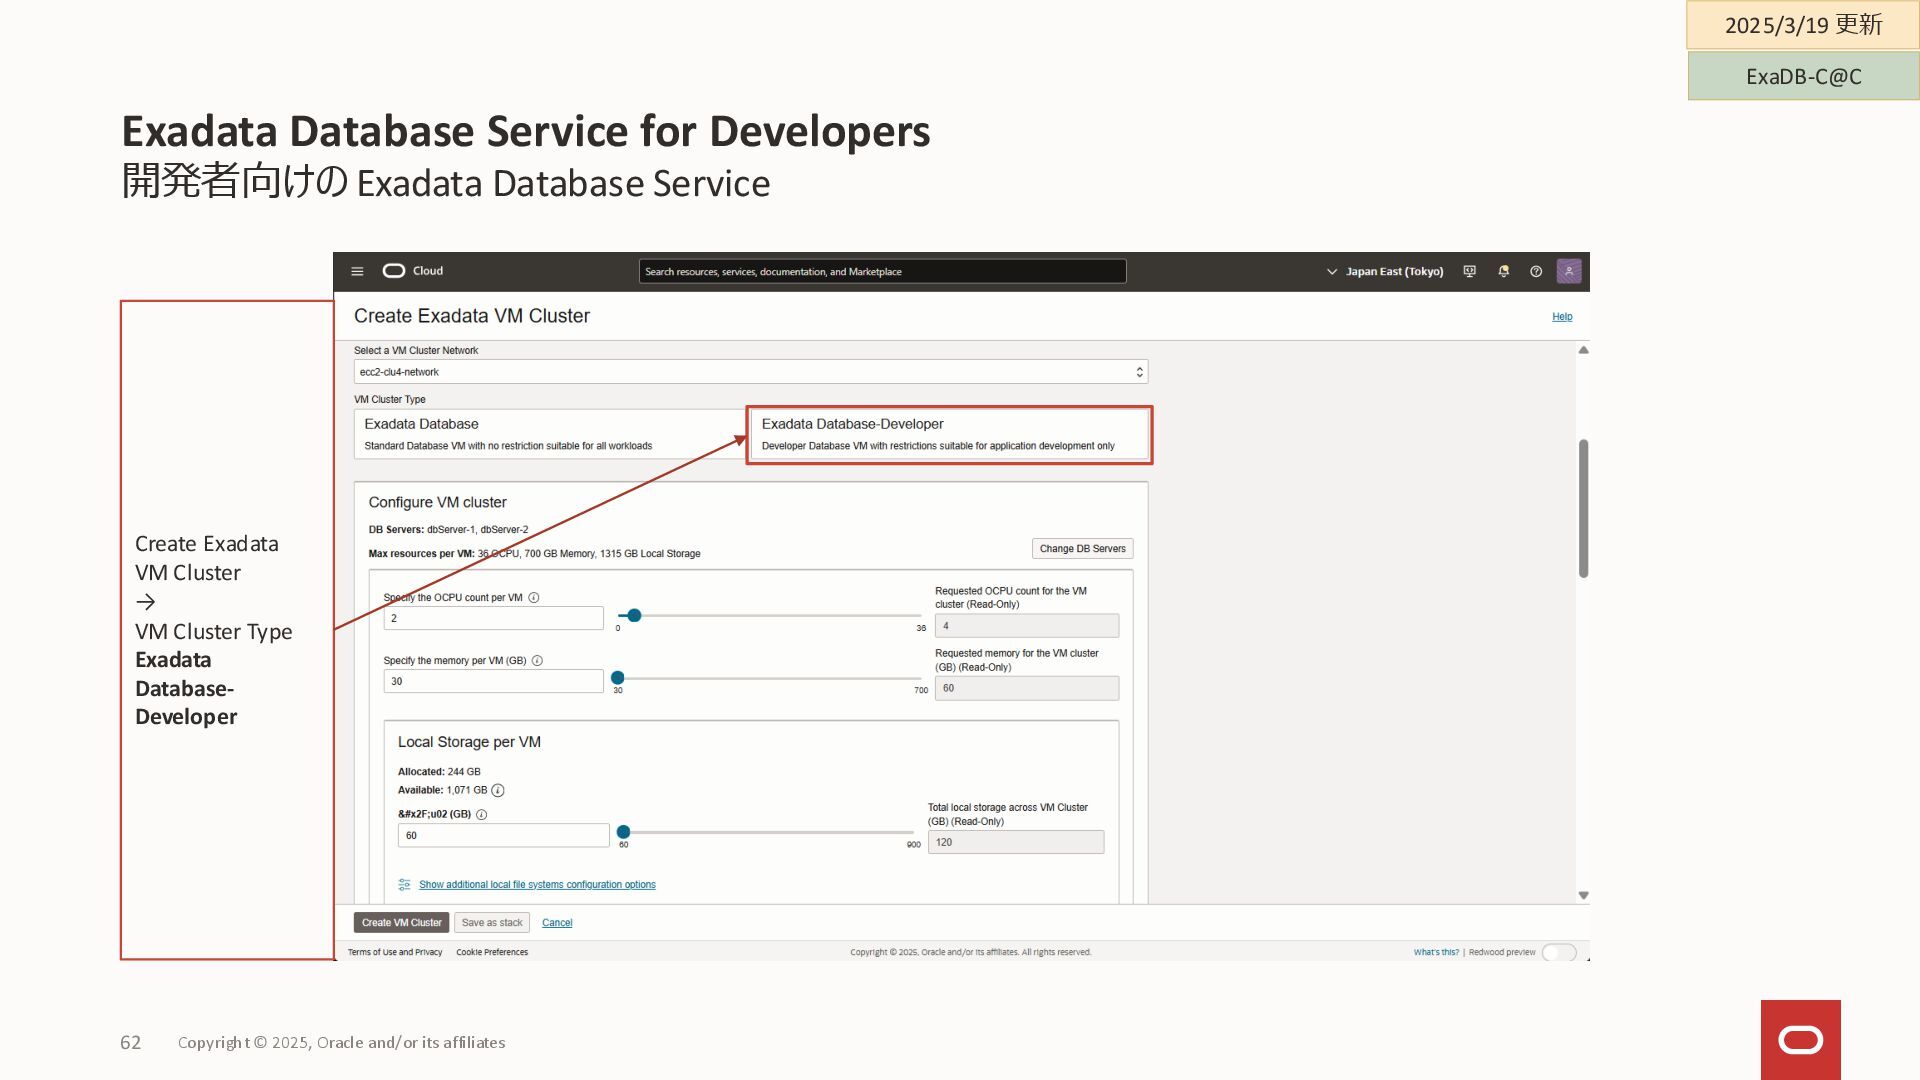Open the announcements bell icon
1920x1080 pixels.
pyautogui.click(x=1503, y=271)
